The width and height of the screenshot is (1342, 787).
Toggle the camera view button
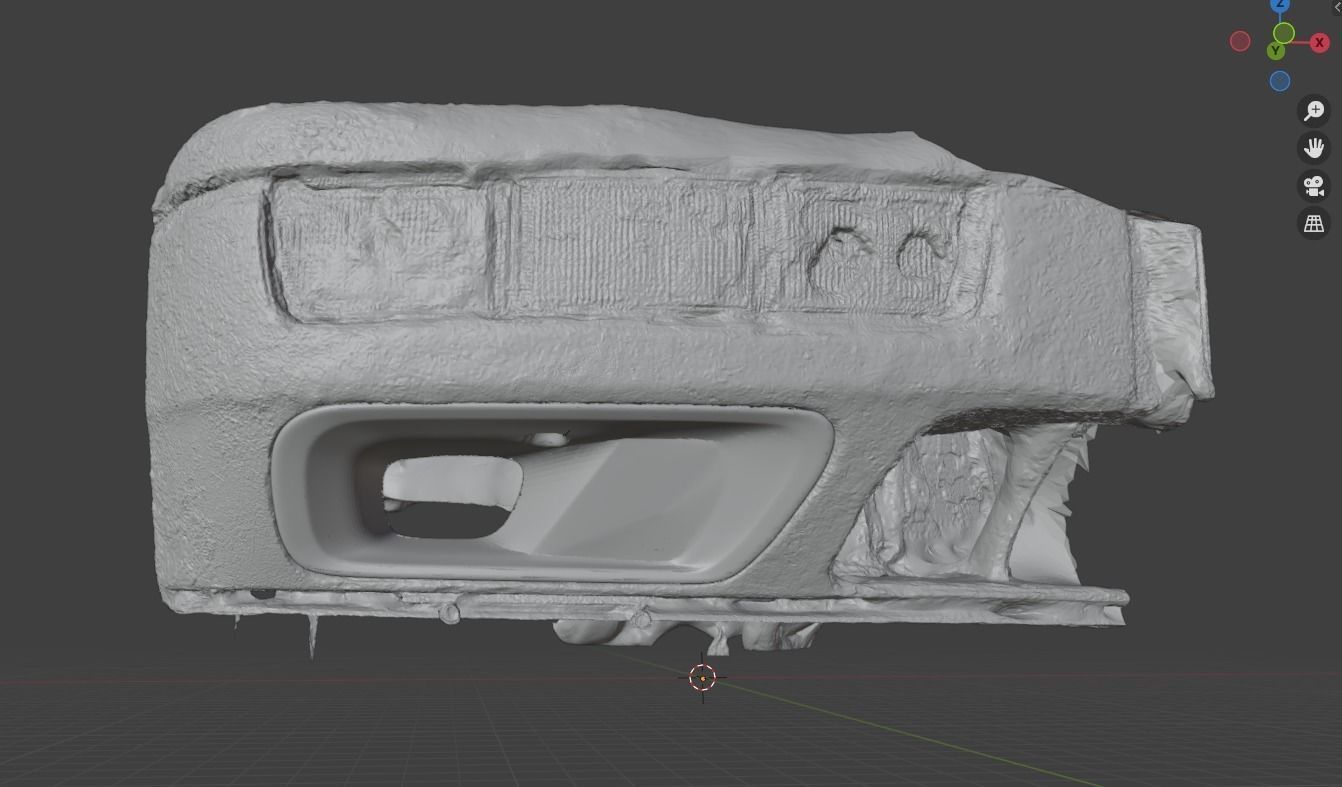coord(1314,186)
